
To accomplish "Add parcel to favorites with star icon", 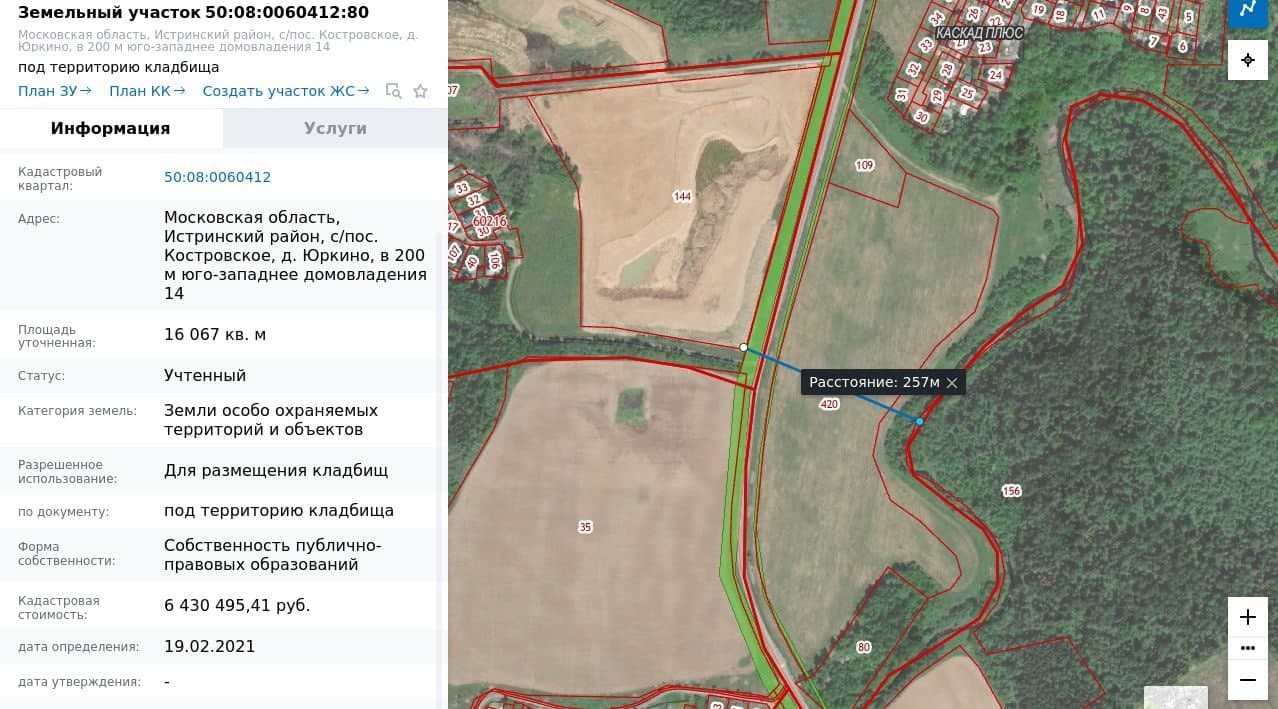I will [x=420, y=91].
